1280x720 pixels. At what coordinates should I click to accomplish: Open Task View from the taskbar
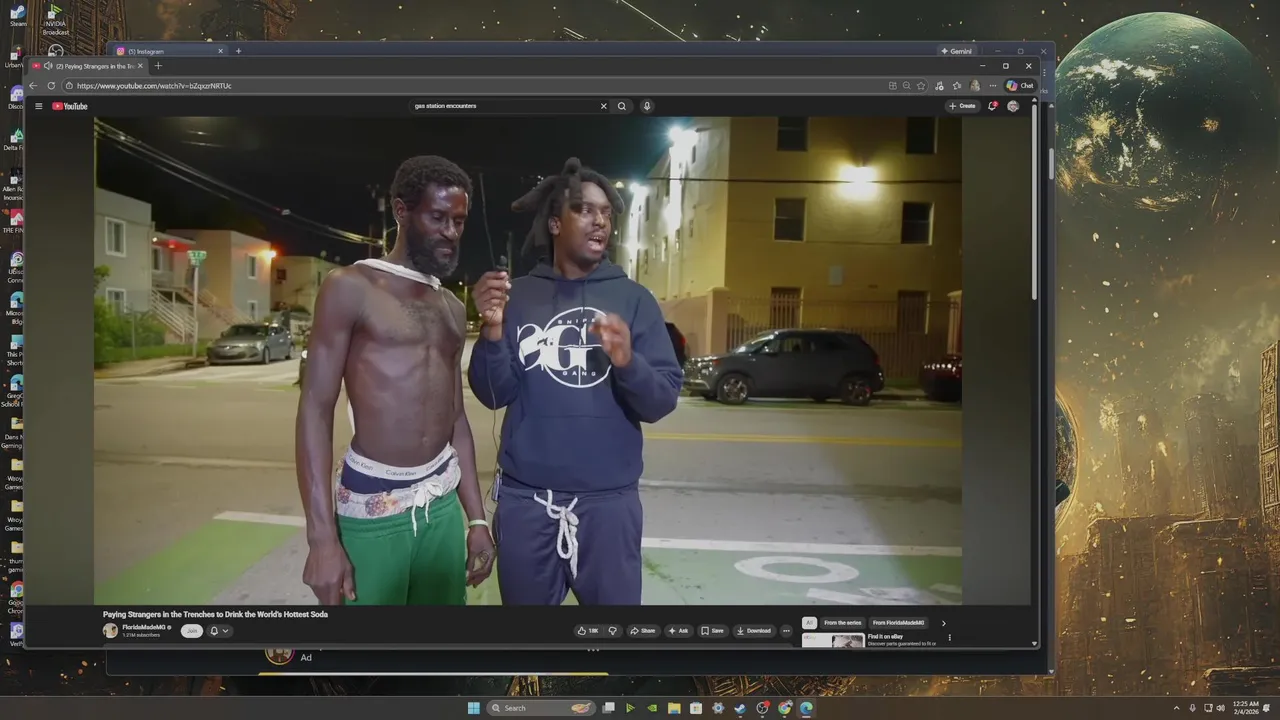pos(608,708)
